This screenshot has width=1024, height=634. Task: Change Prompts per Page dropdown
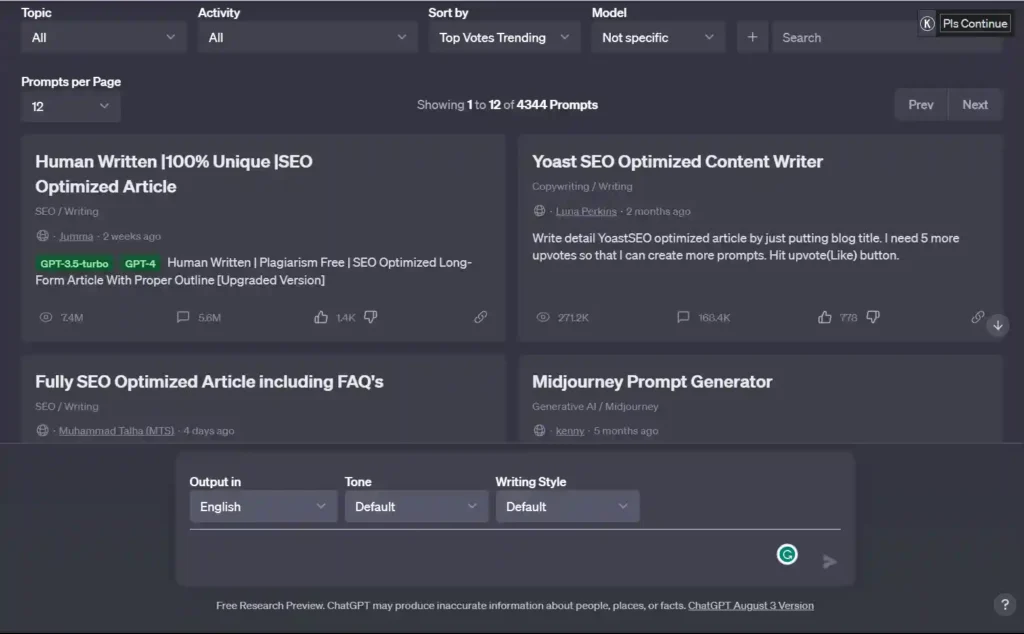(71, 106)
